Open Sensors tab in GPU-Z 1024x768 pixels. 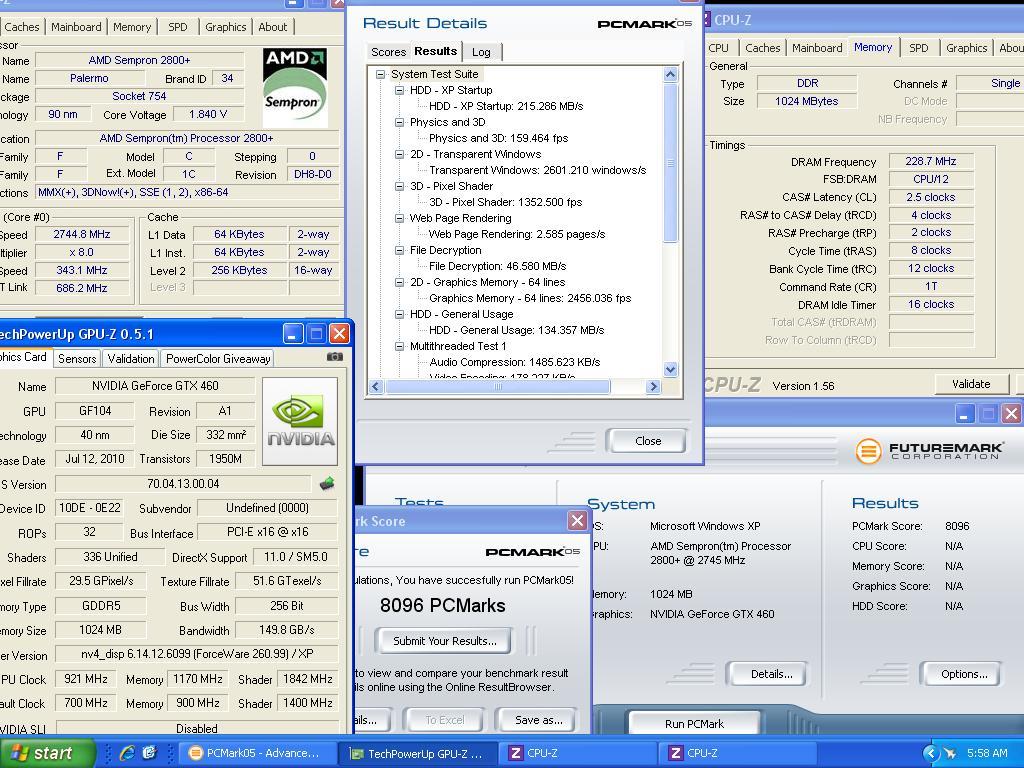click(77, 359)
